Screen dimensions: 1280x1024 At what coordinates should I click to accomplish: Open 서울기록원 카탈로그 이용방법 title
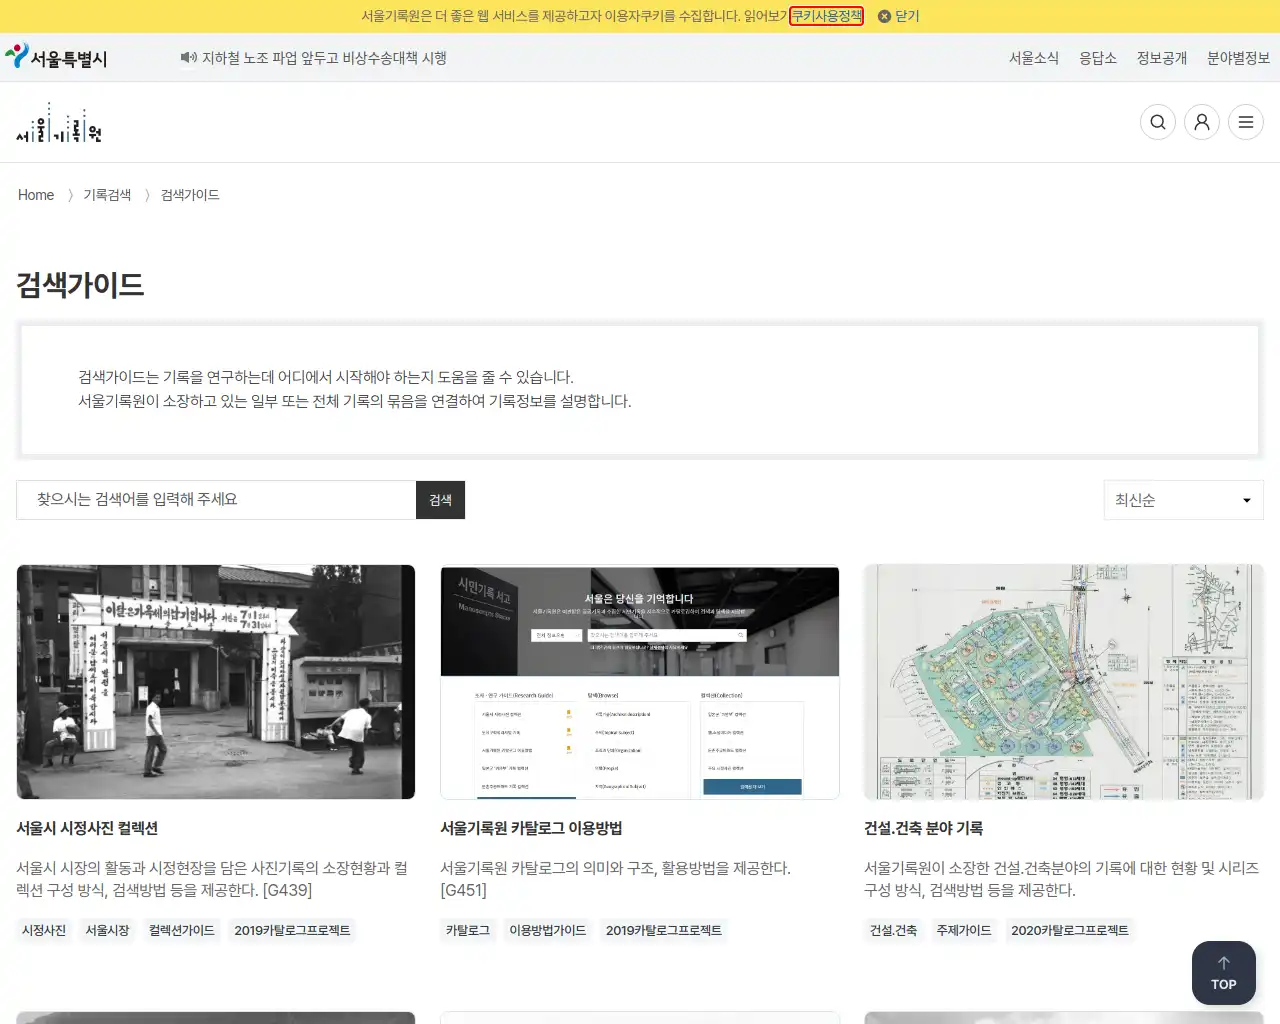[531, 828]
